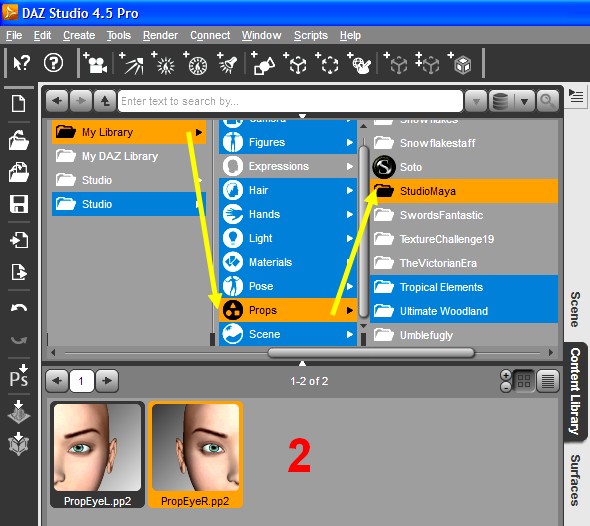Image resolution: width=590 pixels, height=526 pixels.
Task: Open the Scripts menu
Action: [x=311, y=35]
